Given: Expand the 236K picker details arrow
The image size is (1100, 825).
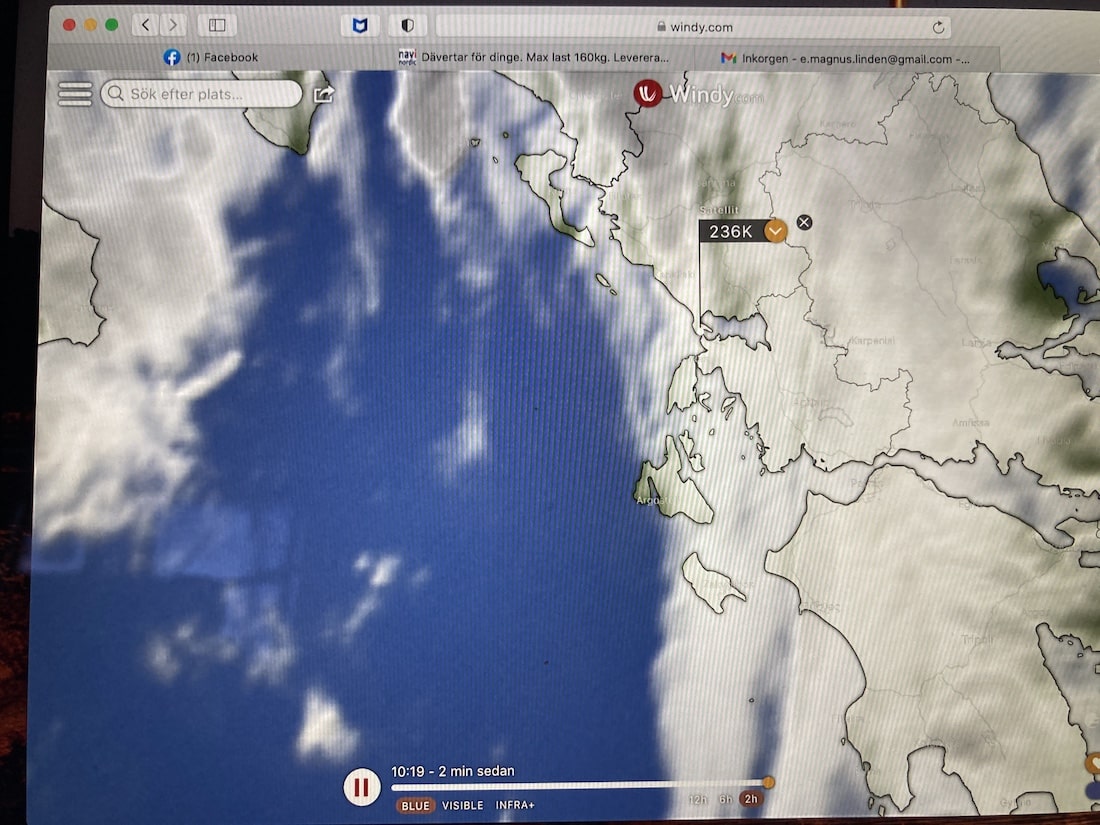Looking at the screenshot, I should pos(776,231).
